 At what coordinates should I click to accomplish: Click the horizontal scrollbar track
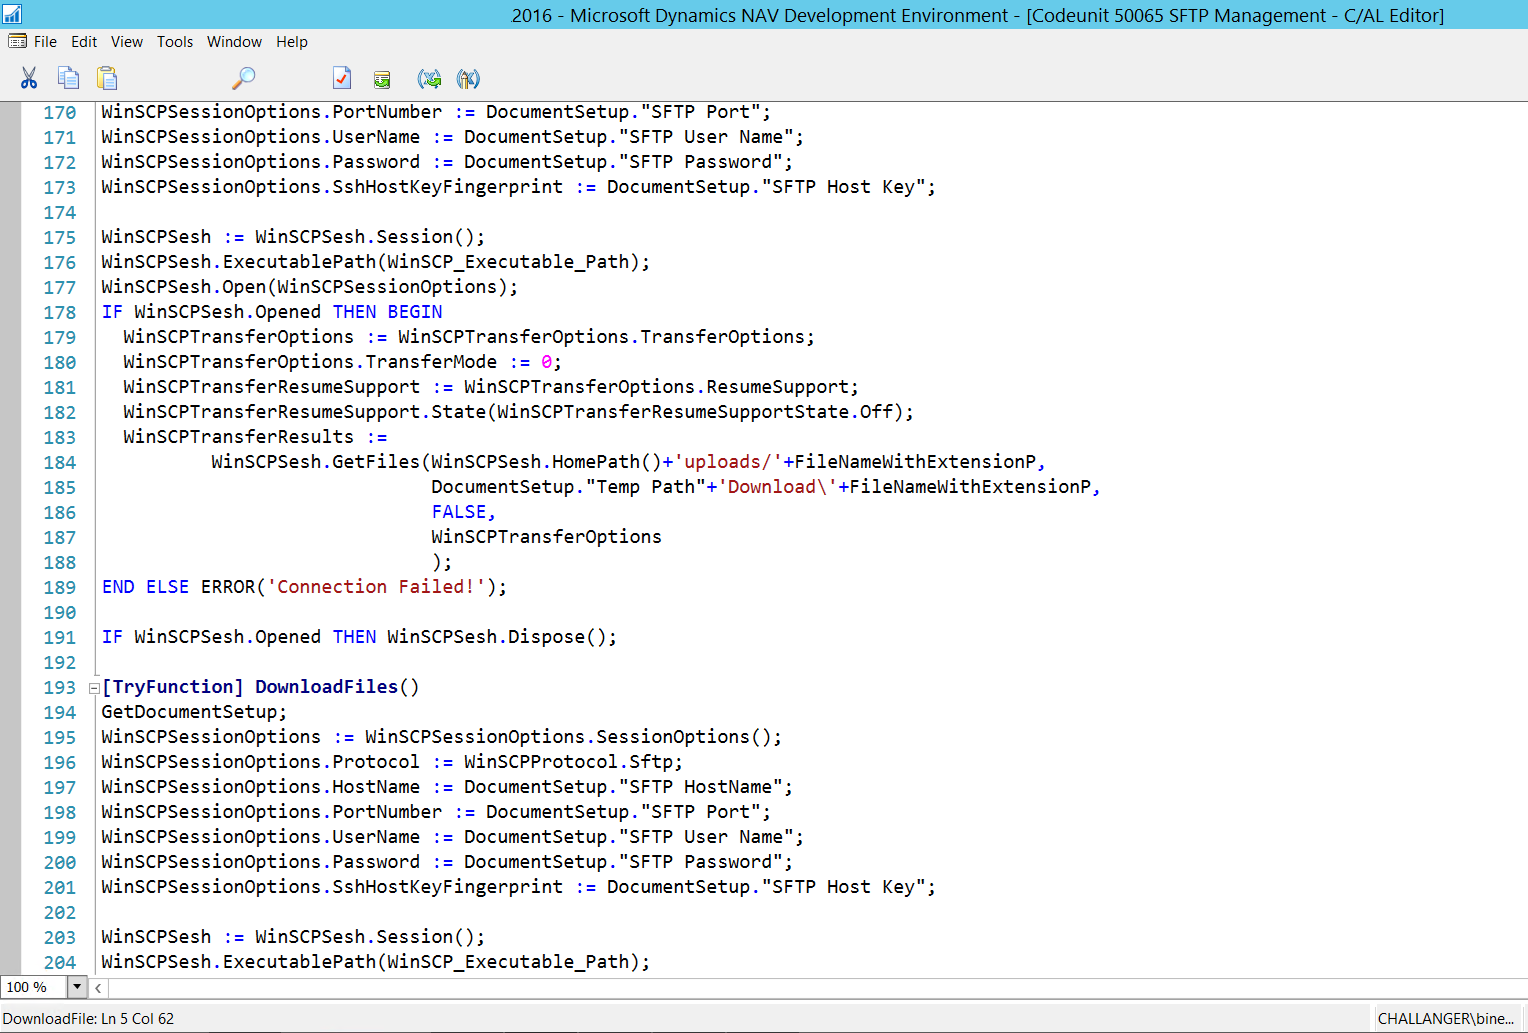pyautogui.click(x=700, y=987)
